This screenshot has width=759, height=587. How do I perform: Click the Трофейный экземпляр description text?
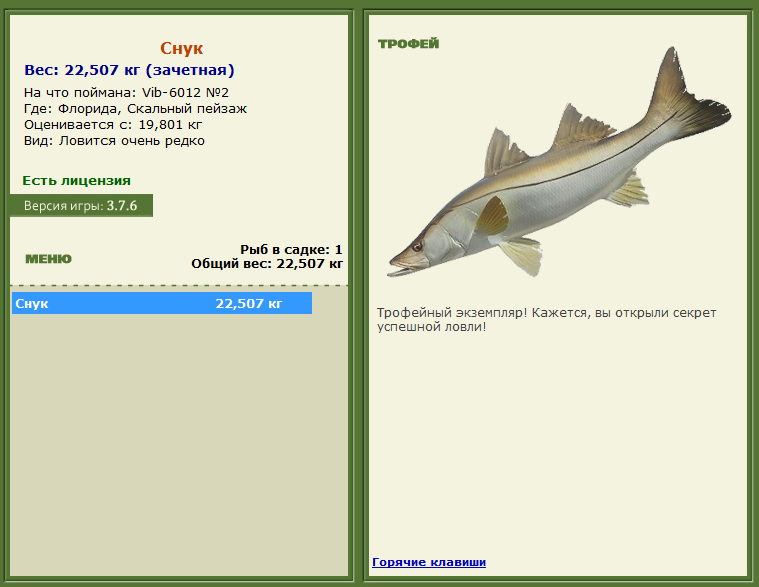click(x=546, y=319)
